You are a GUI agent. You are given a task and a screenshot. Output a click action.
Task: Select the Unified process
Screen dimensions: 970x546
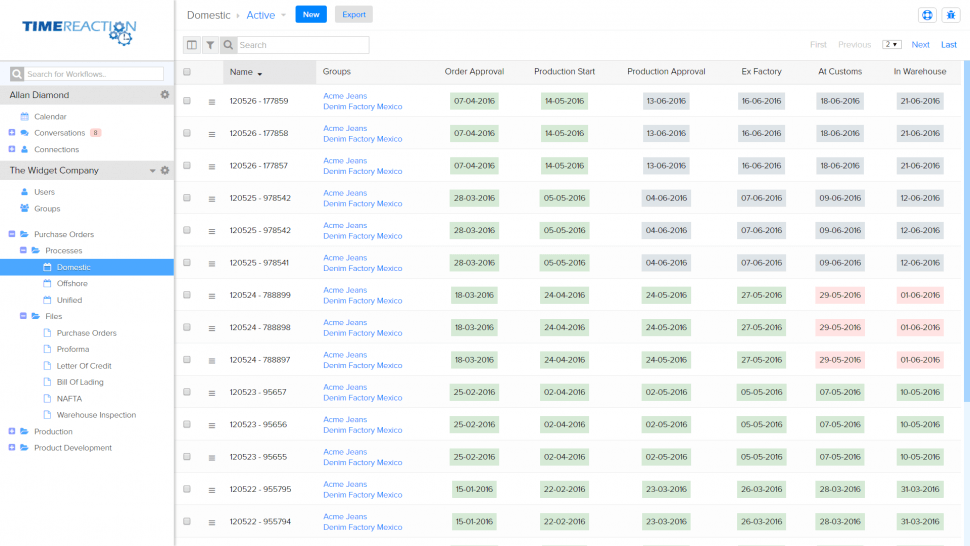(69, 300)
